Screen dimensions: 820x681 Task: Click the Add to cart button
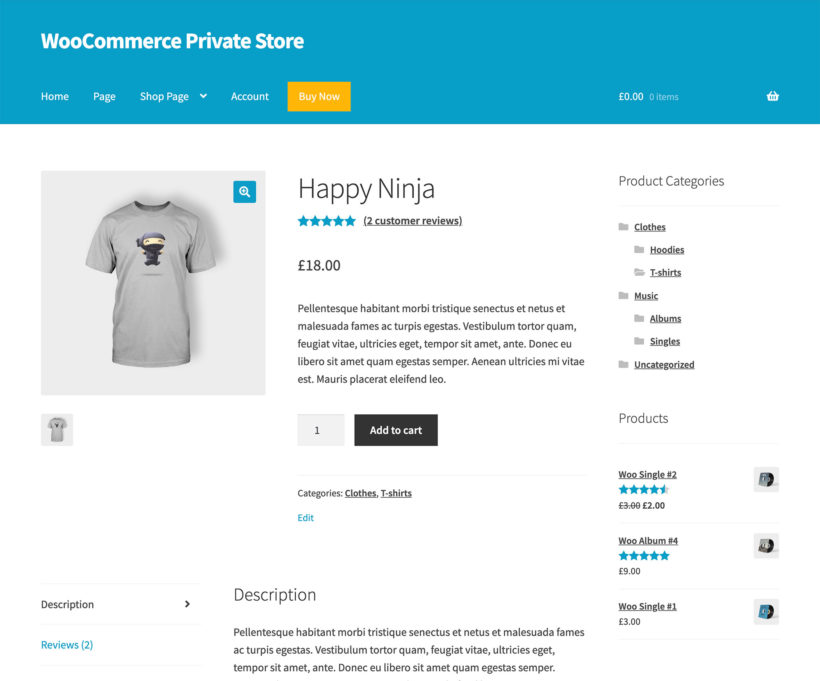pos(395,429)
